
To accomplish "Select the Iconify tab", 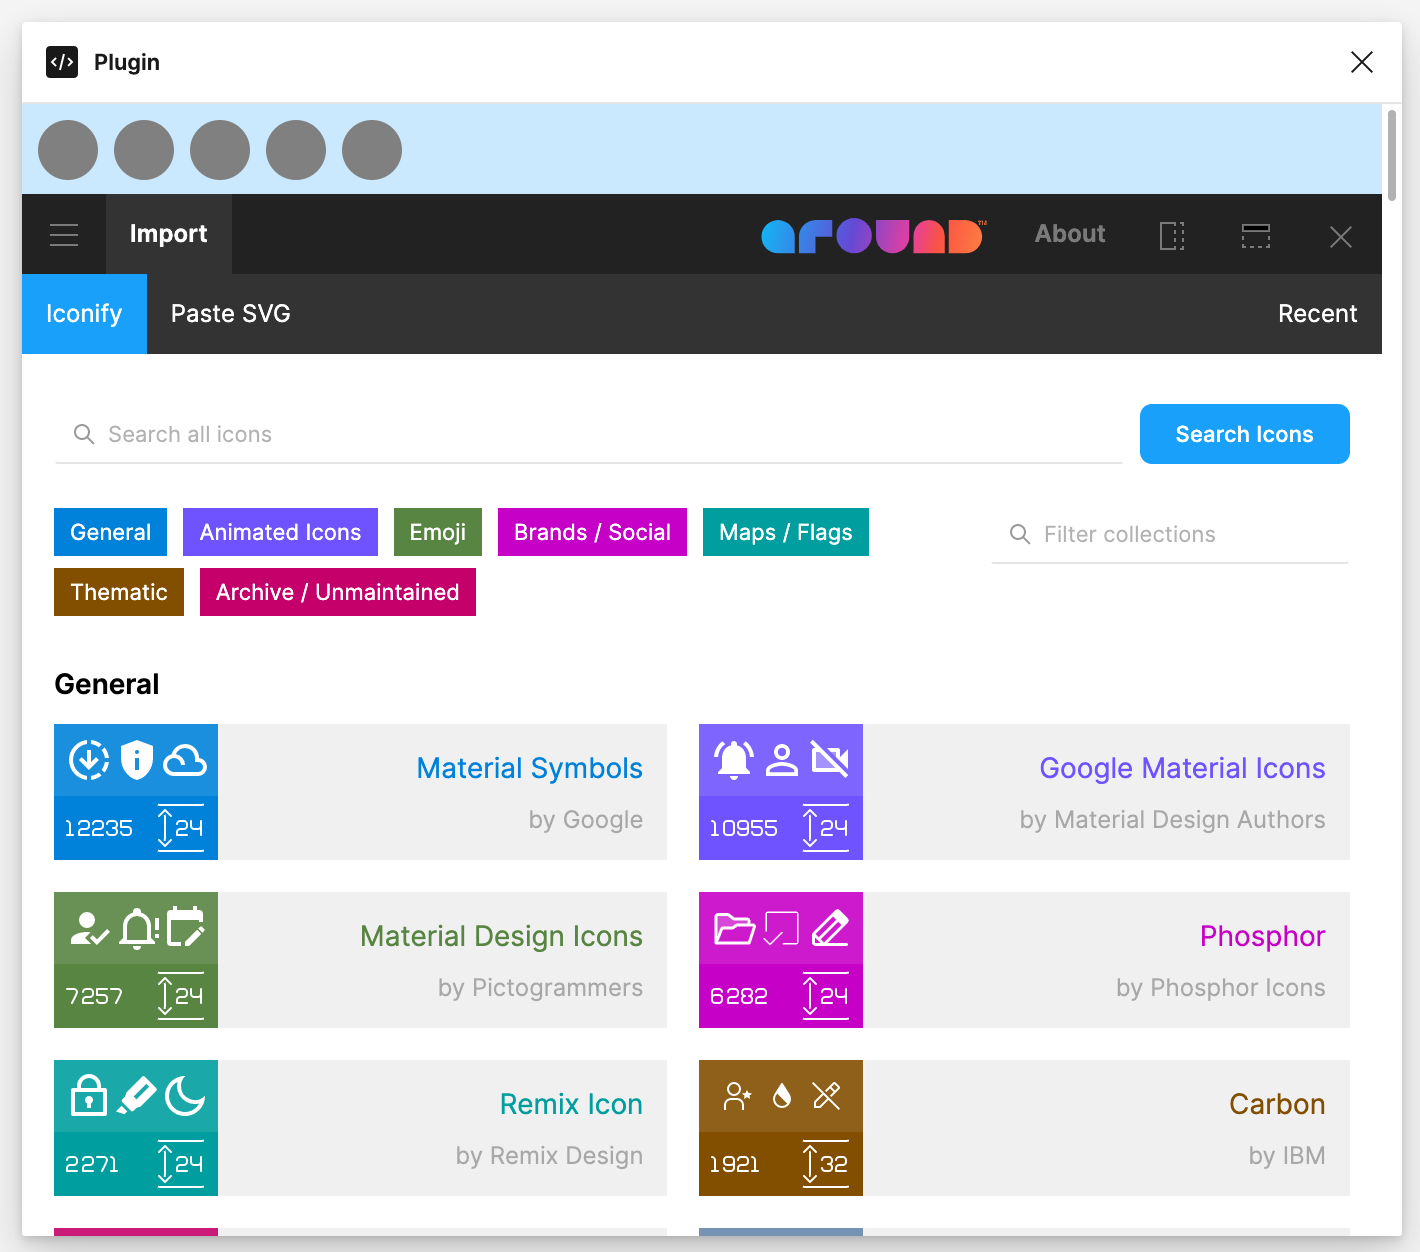I will [84, 314].
